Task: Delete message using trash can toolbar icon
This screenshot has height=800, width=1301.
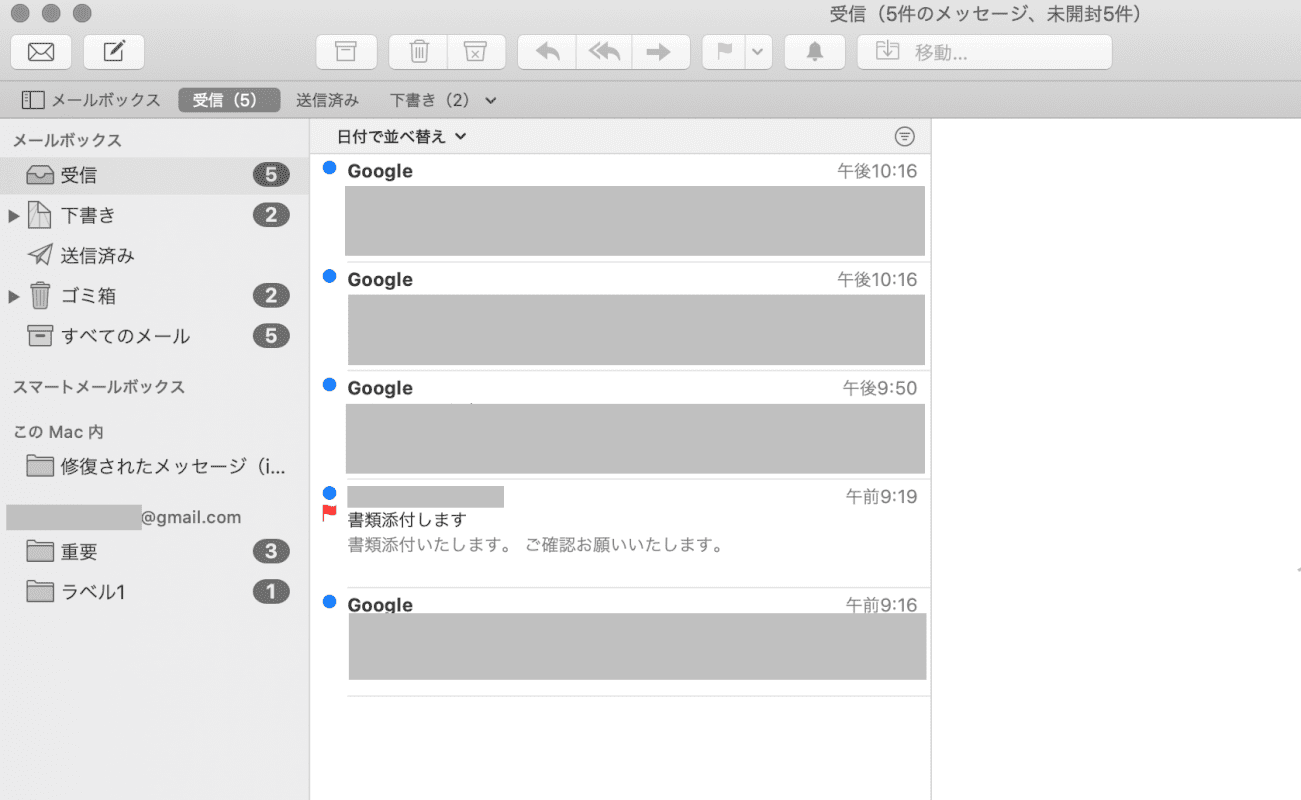Action: 419,52
